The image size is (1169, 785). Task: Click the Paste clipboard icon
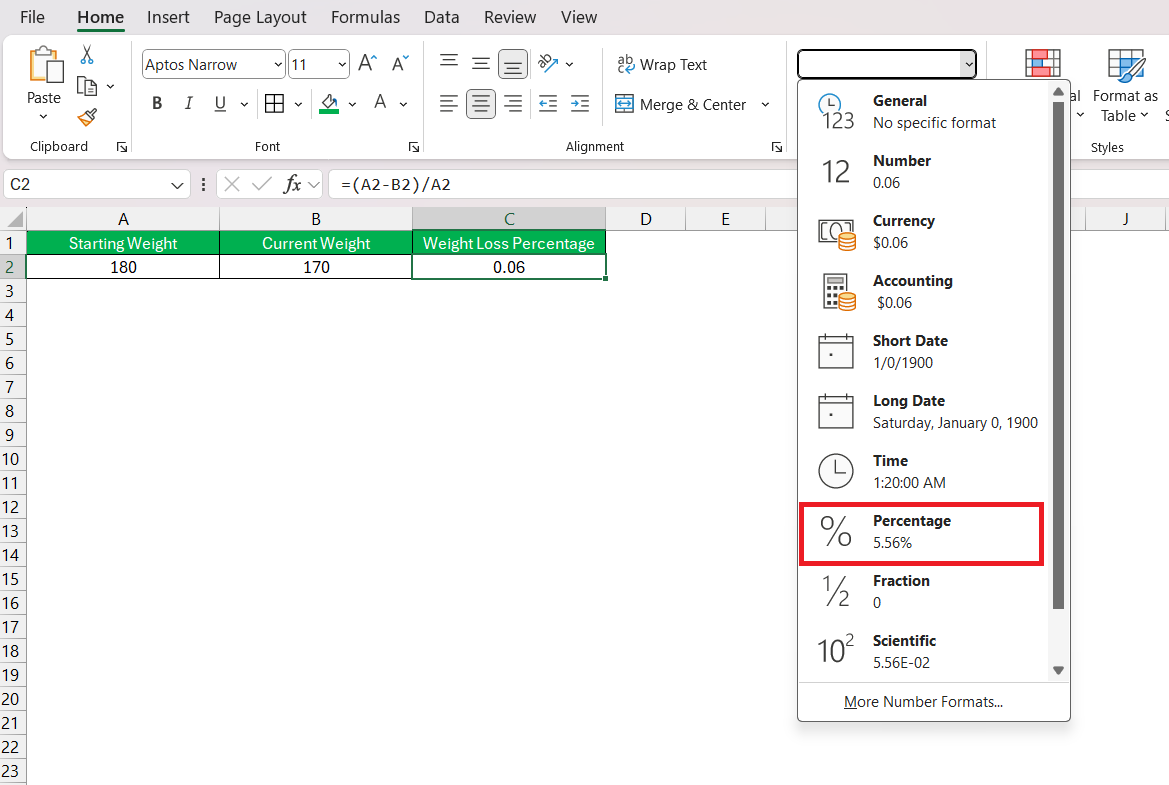click(x=45, y=65)
